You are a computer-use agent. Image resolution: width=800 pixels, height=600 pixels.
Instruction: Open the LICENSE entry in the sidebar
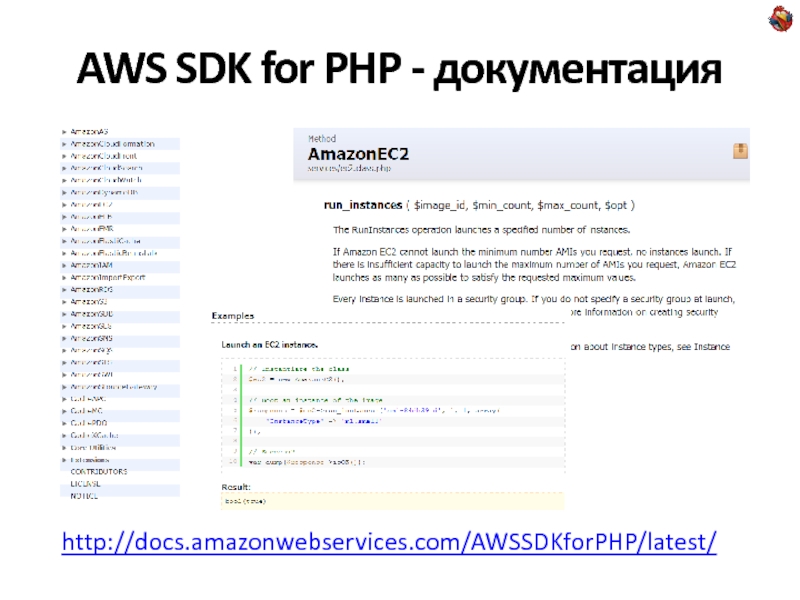click(85, 484)
